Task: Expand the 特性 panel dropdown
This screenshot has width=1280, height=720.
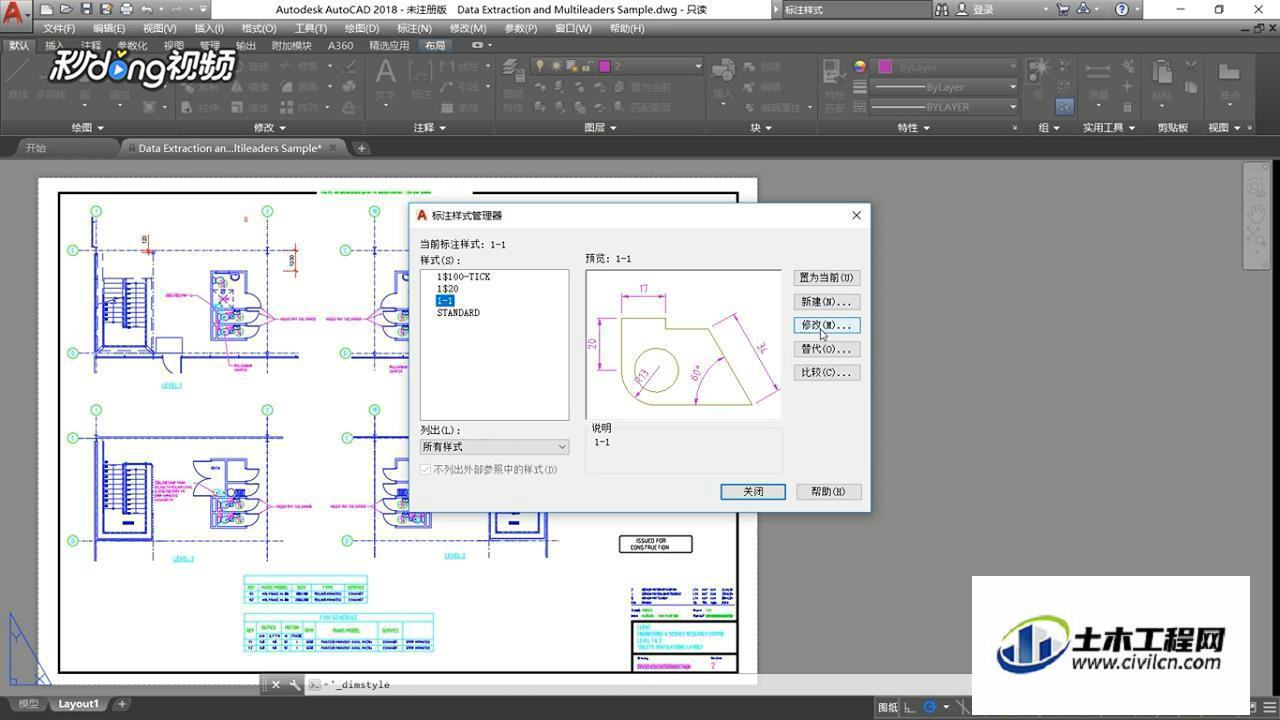Action: [913, 128]
